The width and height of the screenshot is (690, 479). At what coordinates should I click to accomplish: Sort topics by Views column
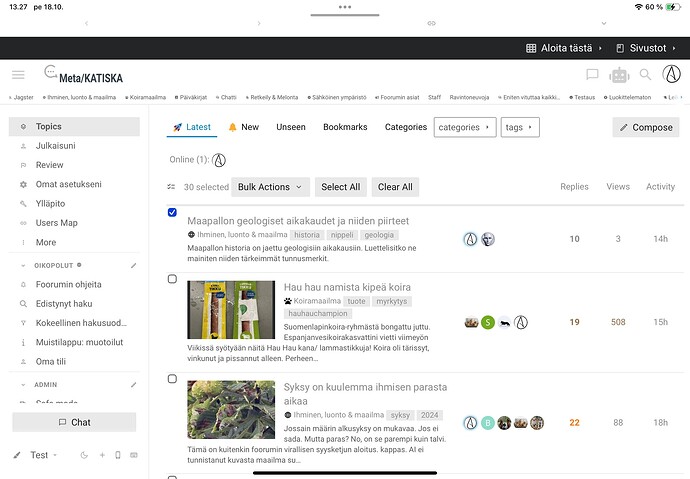click(618, 186)
